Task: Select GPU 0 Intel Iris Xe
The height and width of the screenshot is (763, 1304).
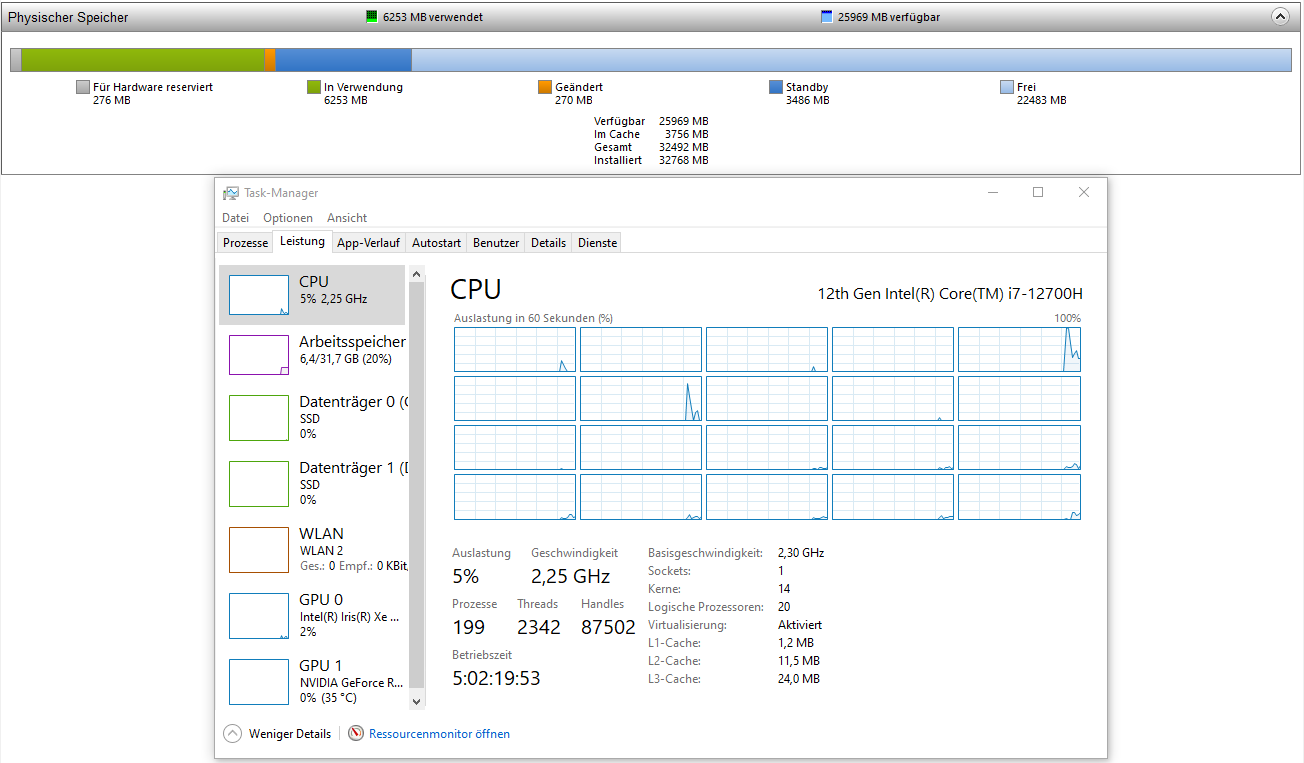Action: click(x=312, y=615)
